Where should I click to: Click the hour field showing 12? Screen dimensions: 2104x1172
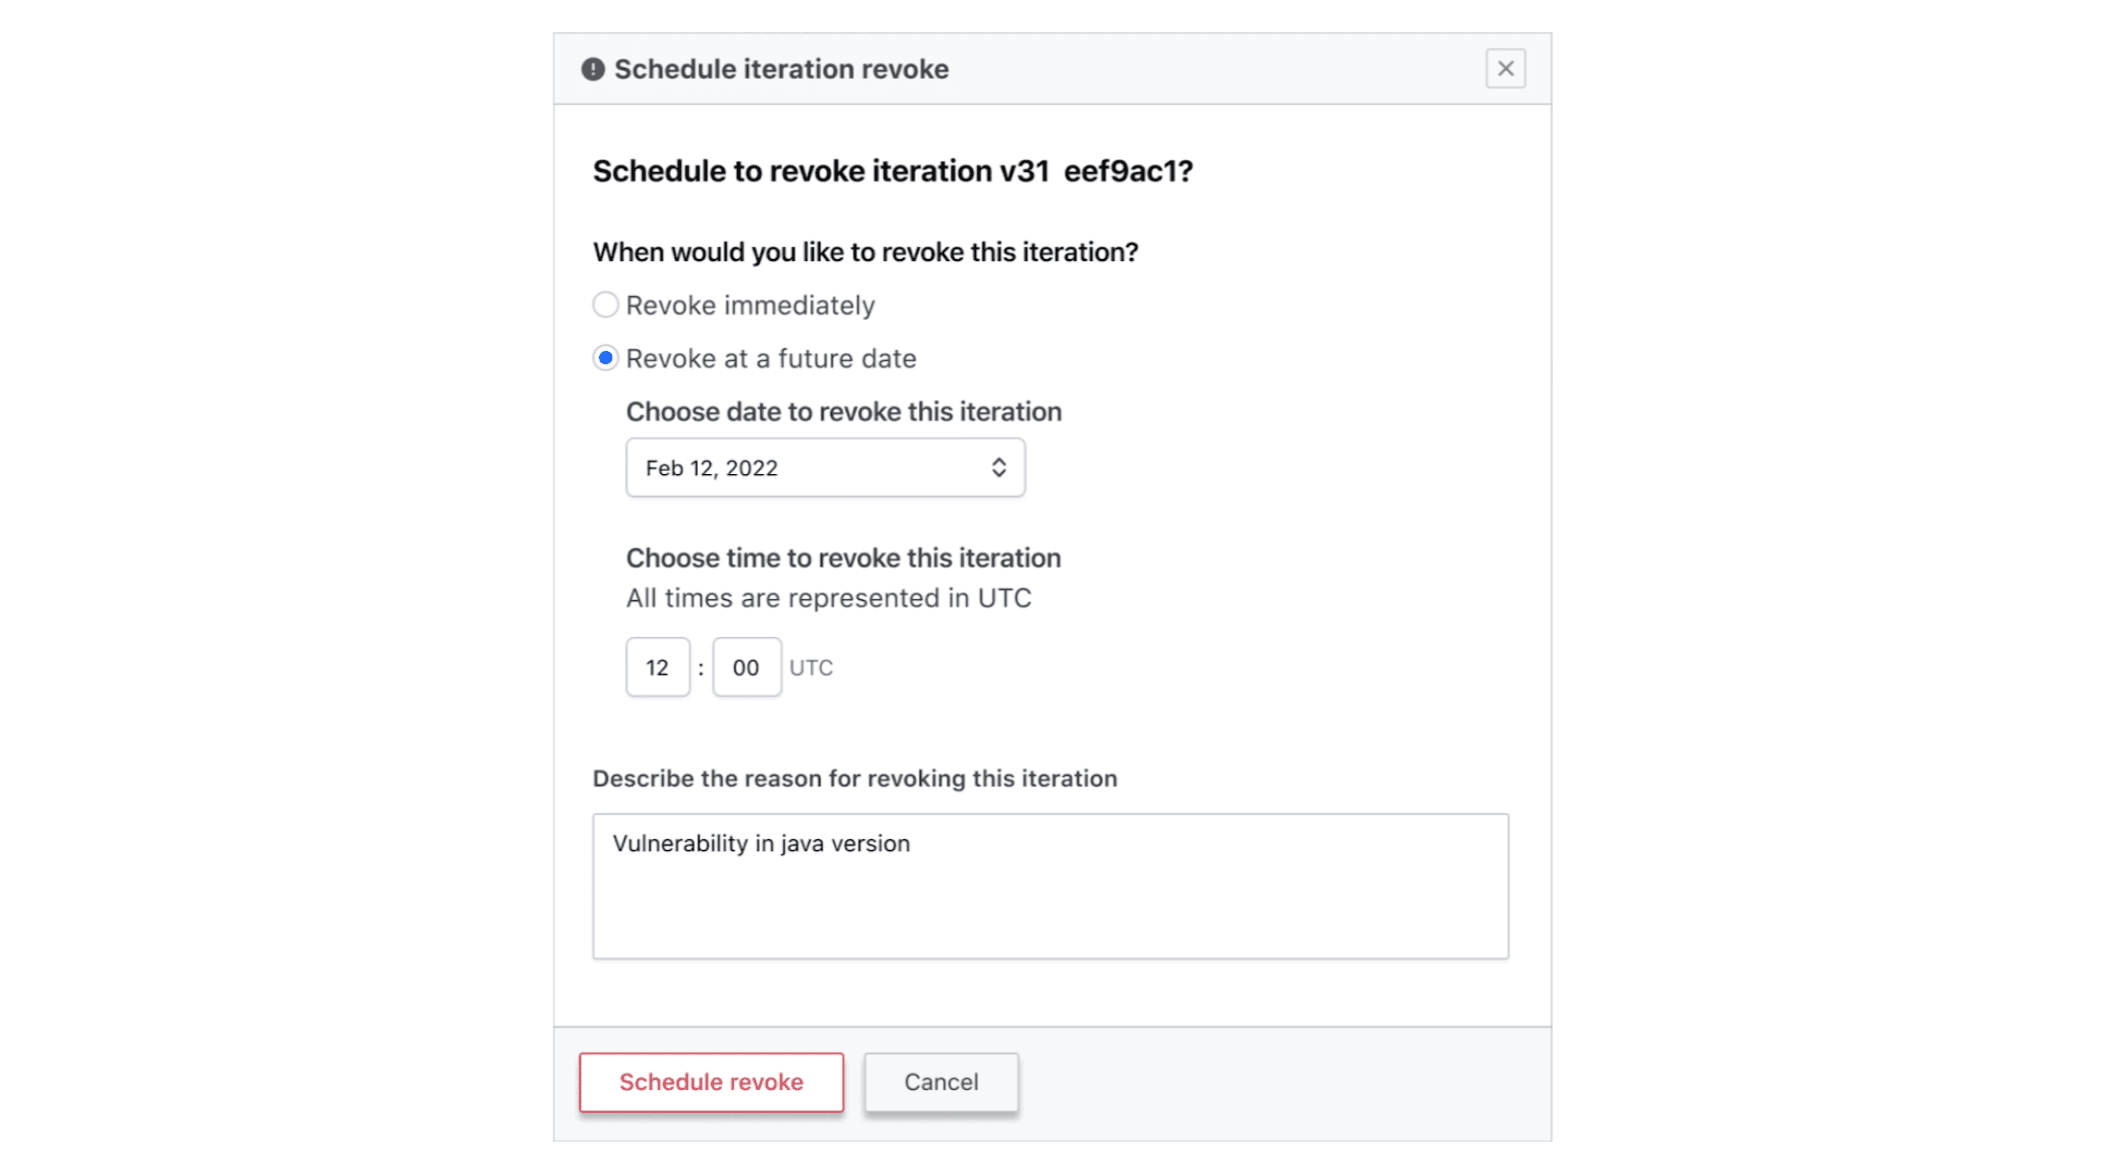pyautogui.click(x=657, y=668)
